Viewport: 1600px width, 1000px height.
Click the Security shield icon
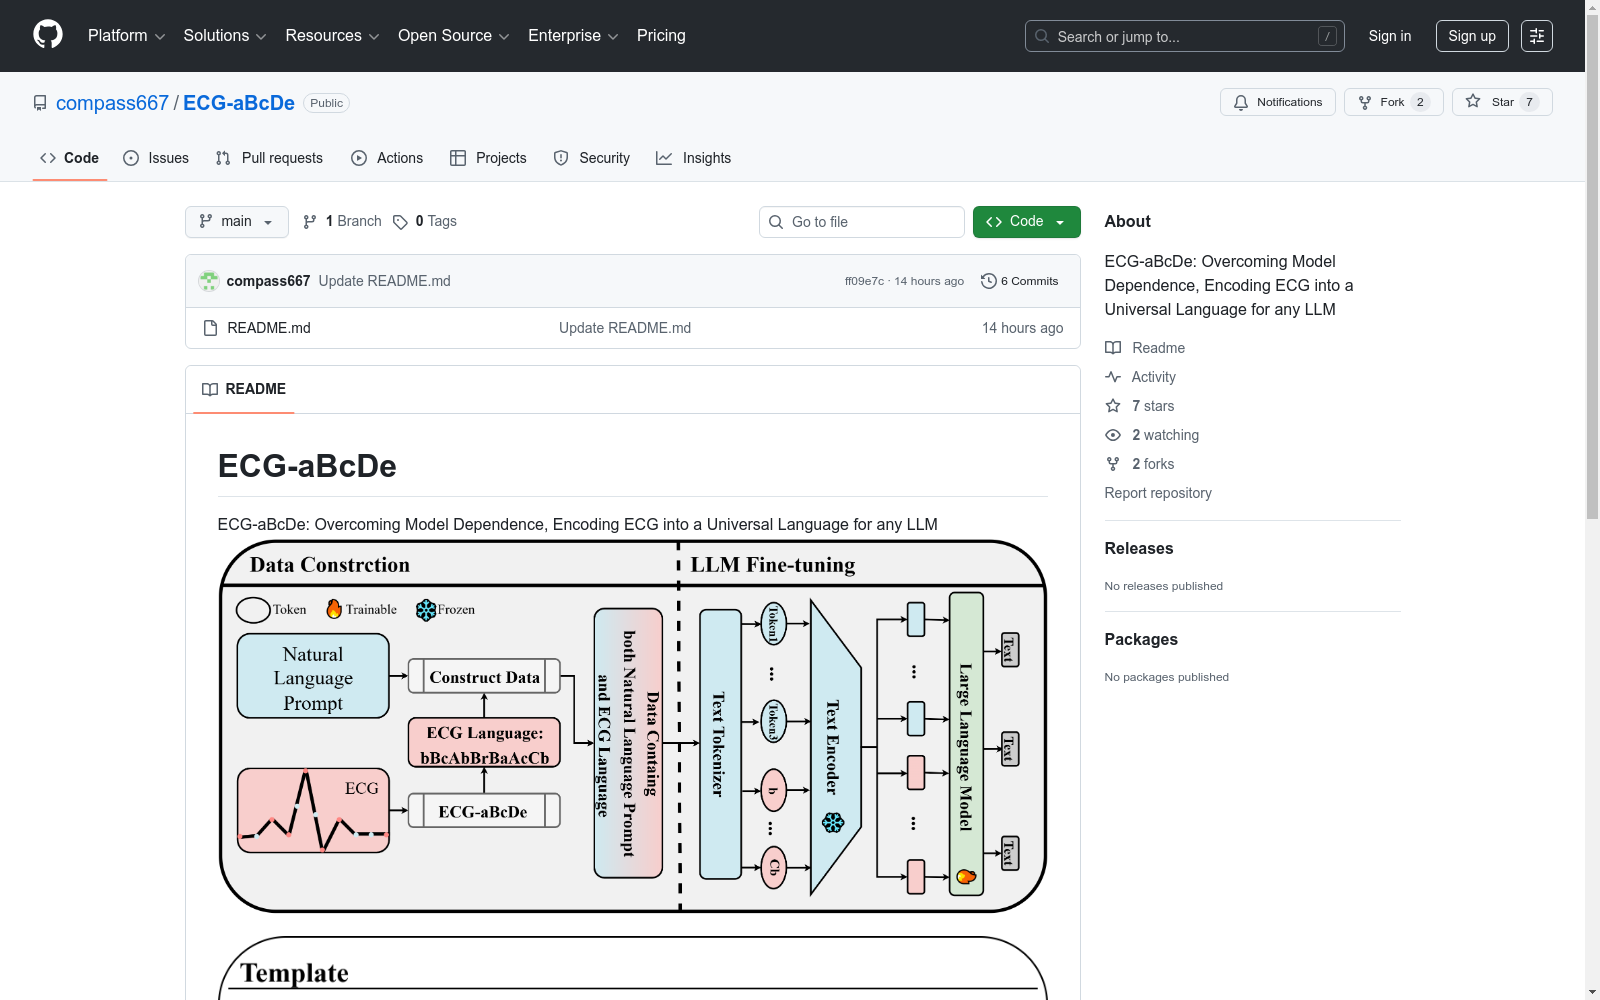[561, 158]
